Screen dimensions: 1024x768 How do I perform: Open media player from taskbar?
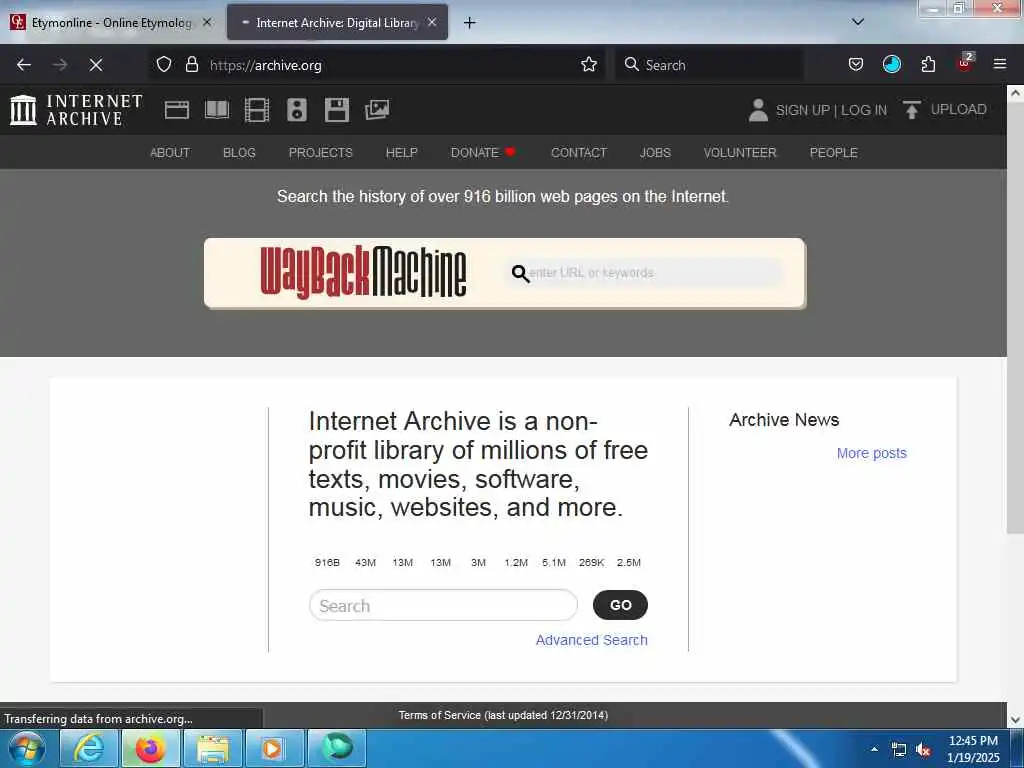coord(274,748)
